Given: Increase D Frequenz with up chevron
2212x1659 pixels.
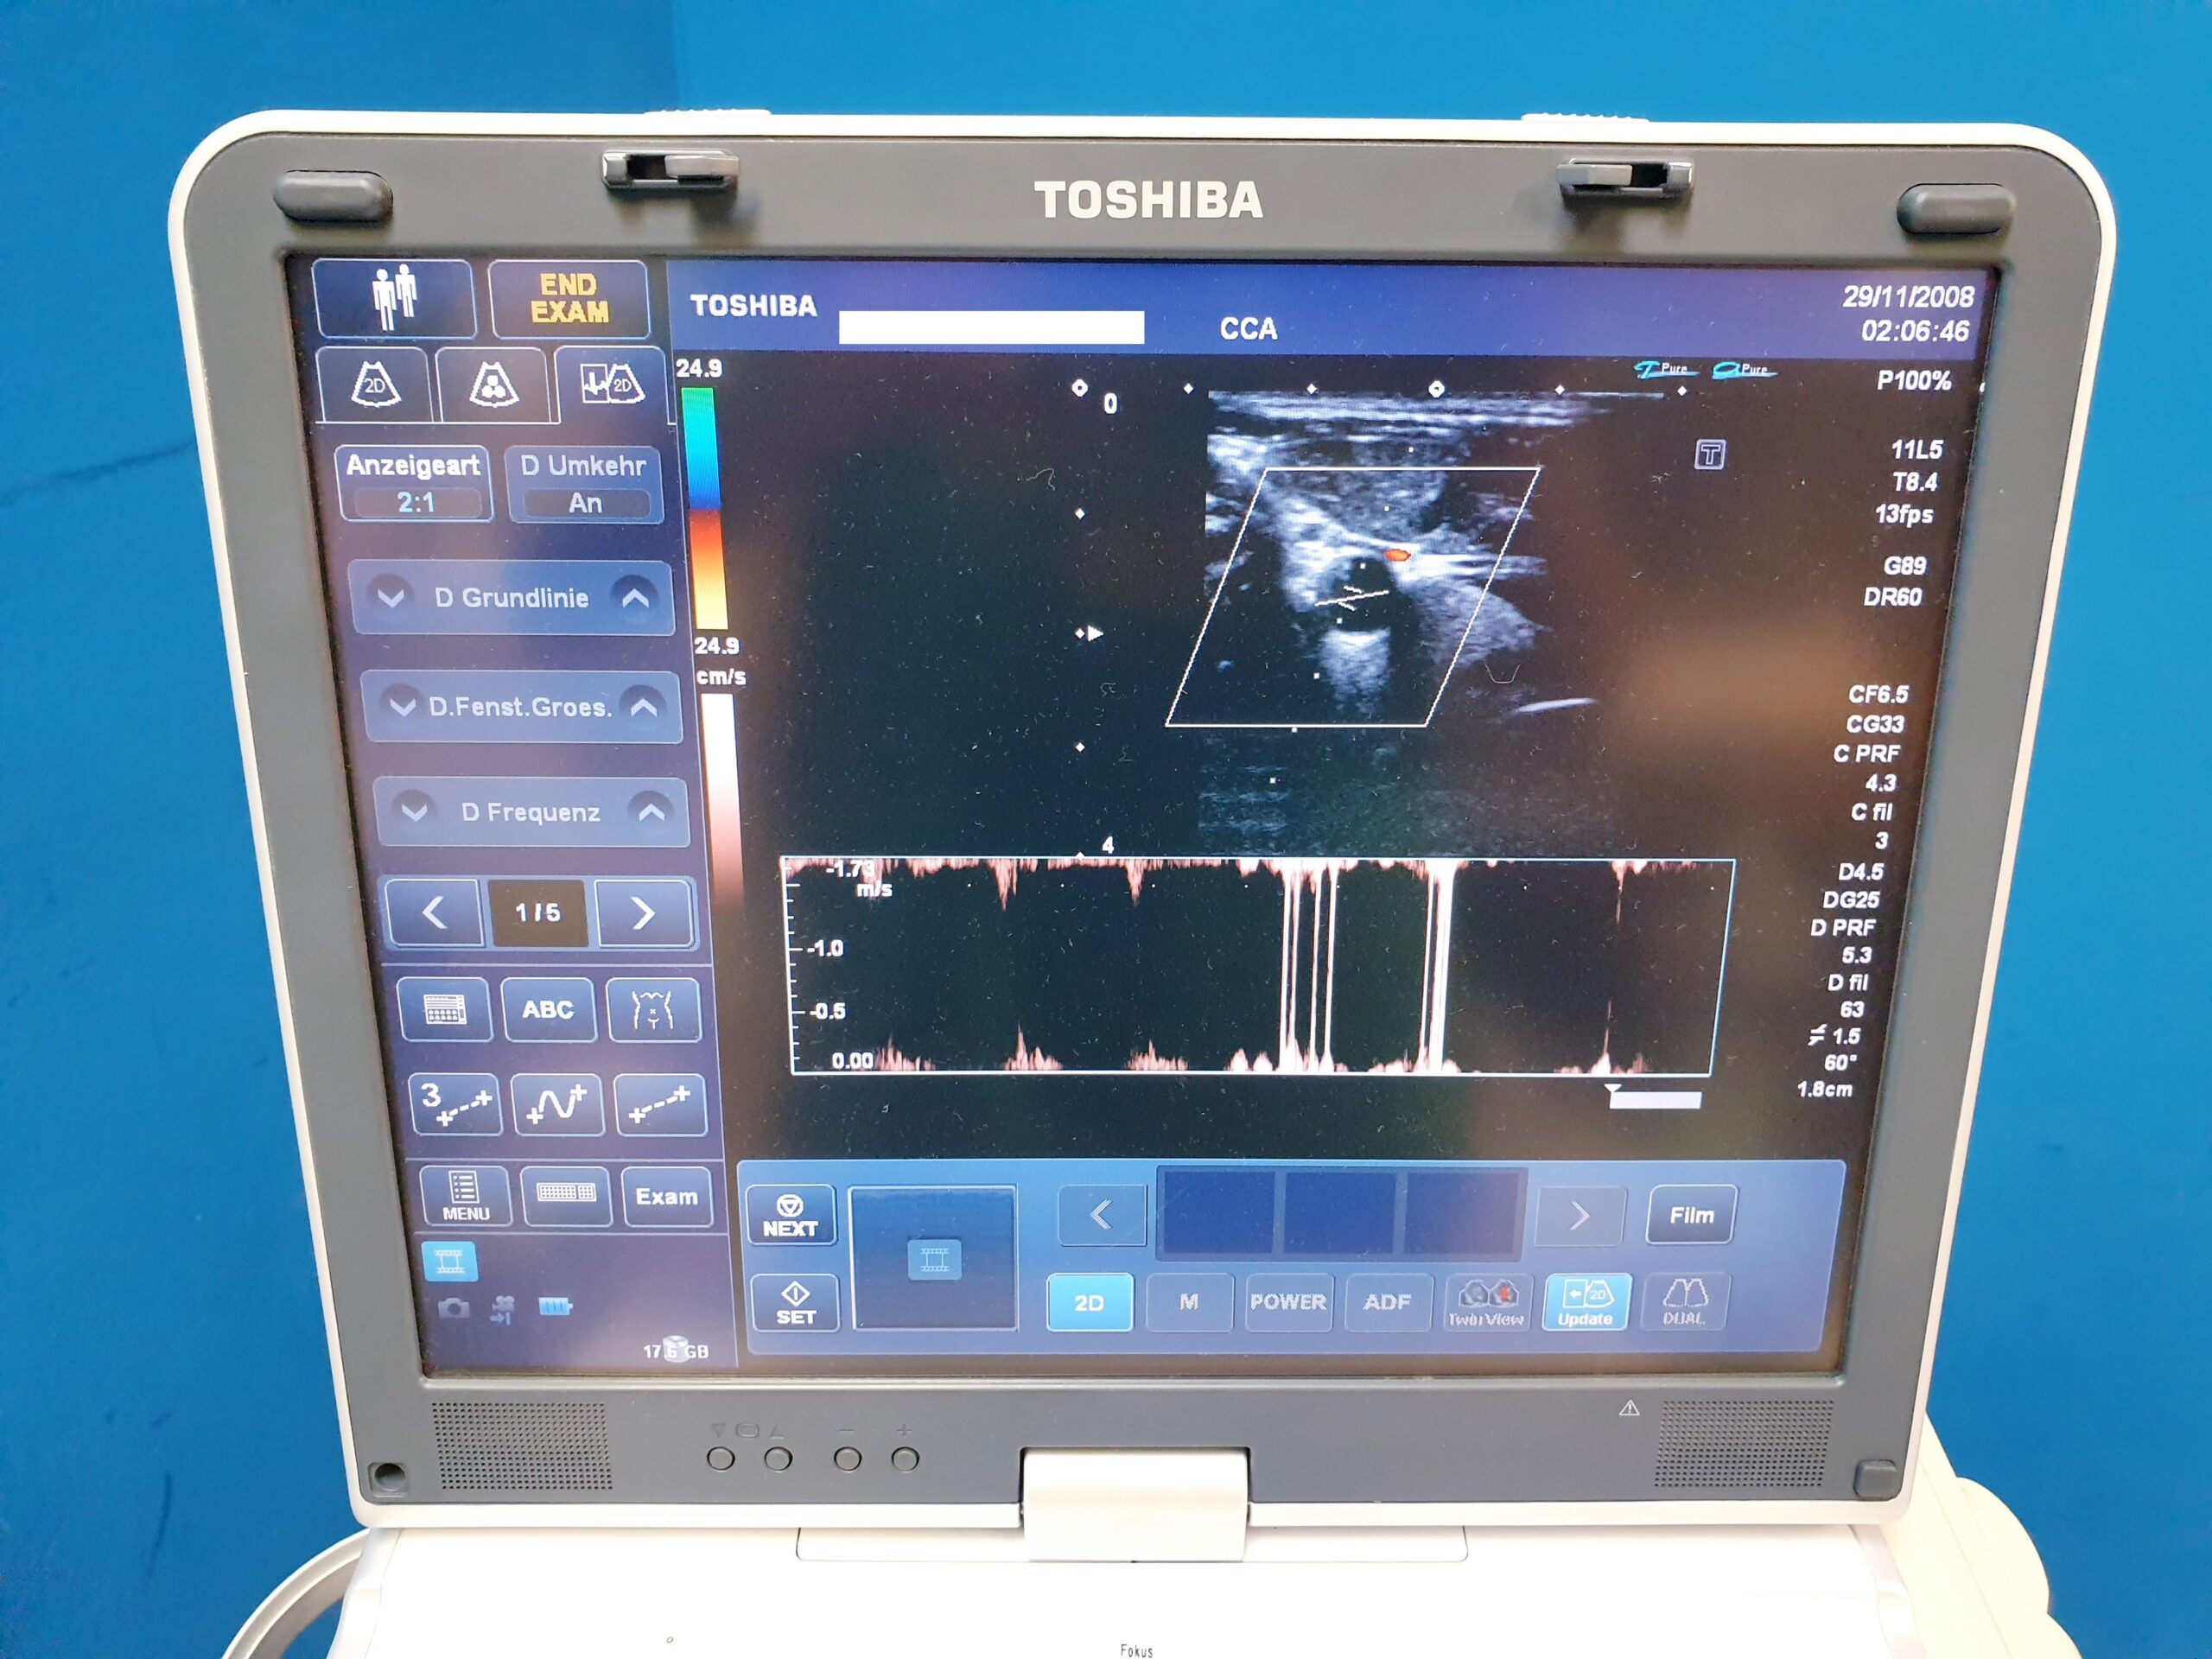Looking at the screenshot, I should point(652,812).
